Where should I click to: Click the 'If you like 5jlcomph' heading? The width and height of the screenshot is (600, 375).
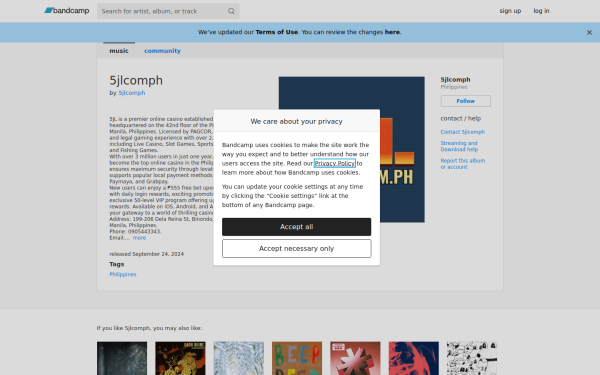[149, 328]
